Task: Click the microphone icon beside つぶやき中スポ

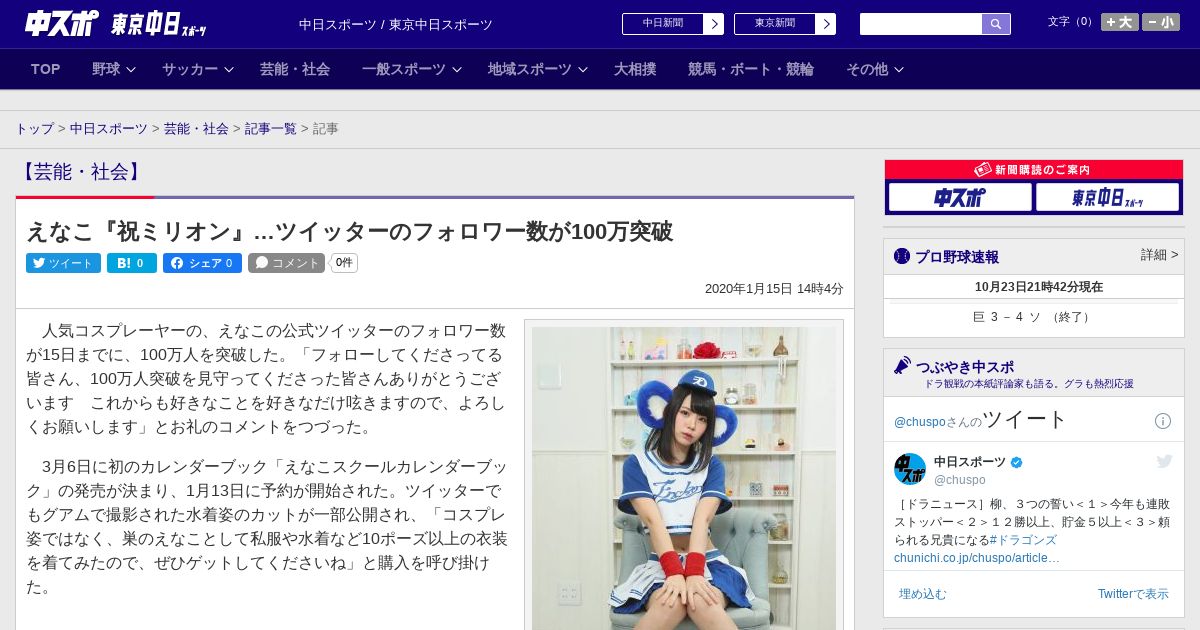Action: click(x=902, y=365)
